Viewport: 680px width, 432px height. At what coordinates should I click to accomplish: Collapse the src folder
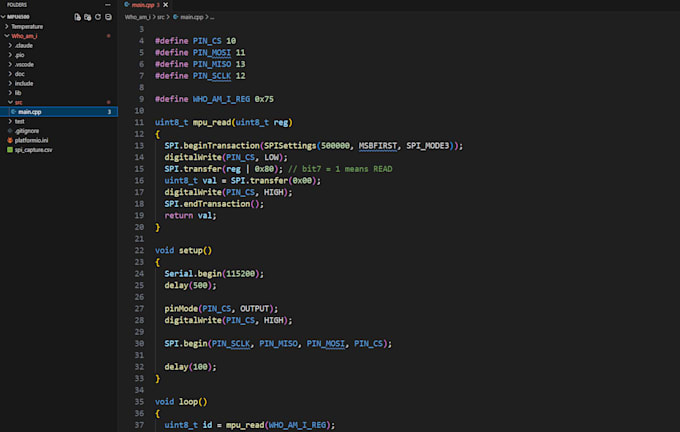coord(10,102)
